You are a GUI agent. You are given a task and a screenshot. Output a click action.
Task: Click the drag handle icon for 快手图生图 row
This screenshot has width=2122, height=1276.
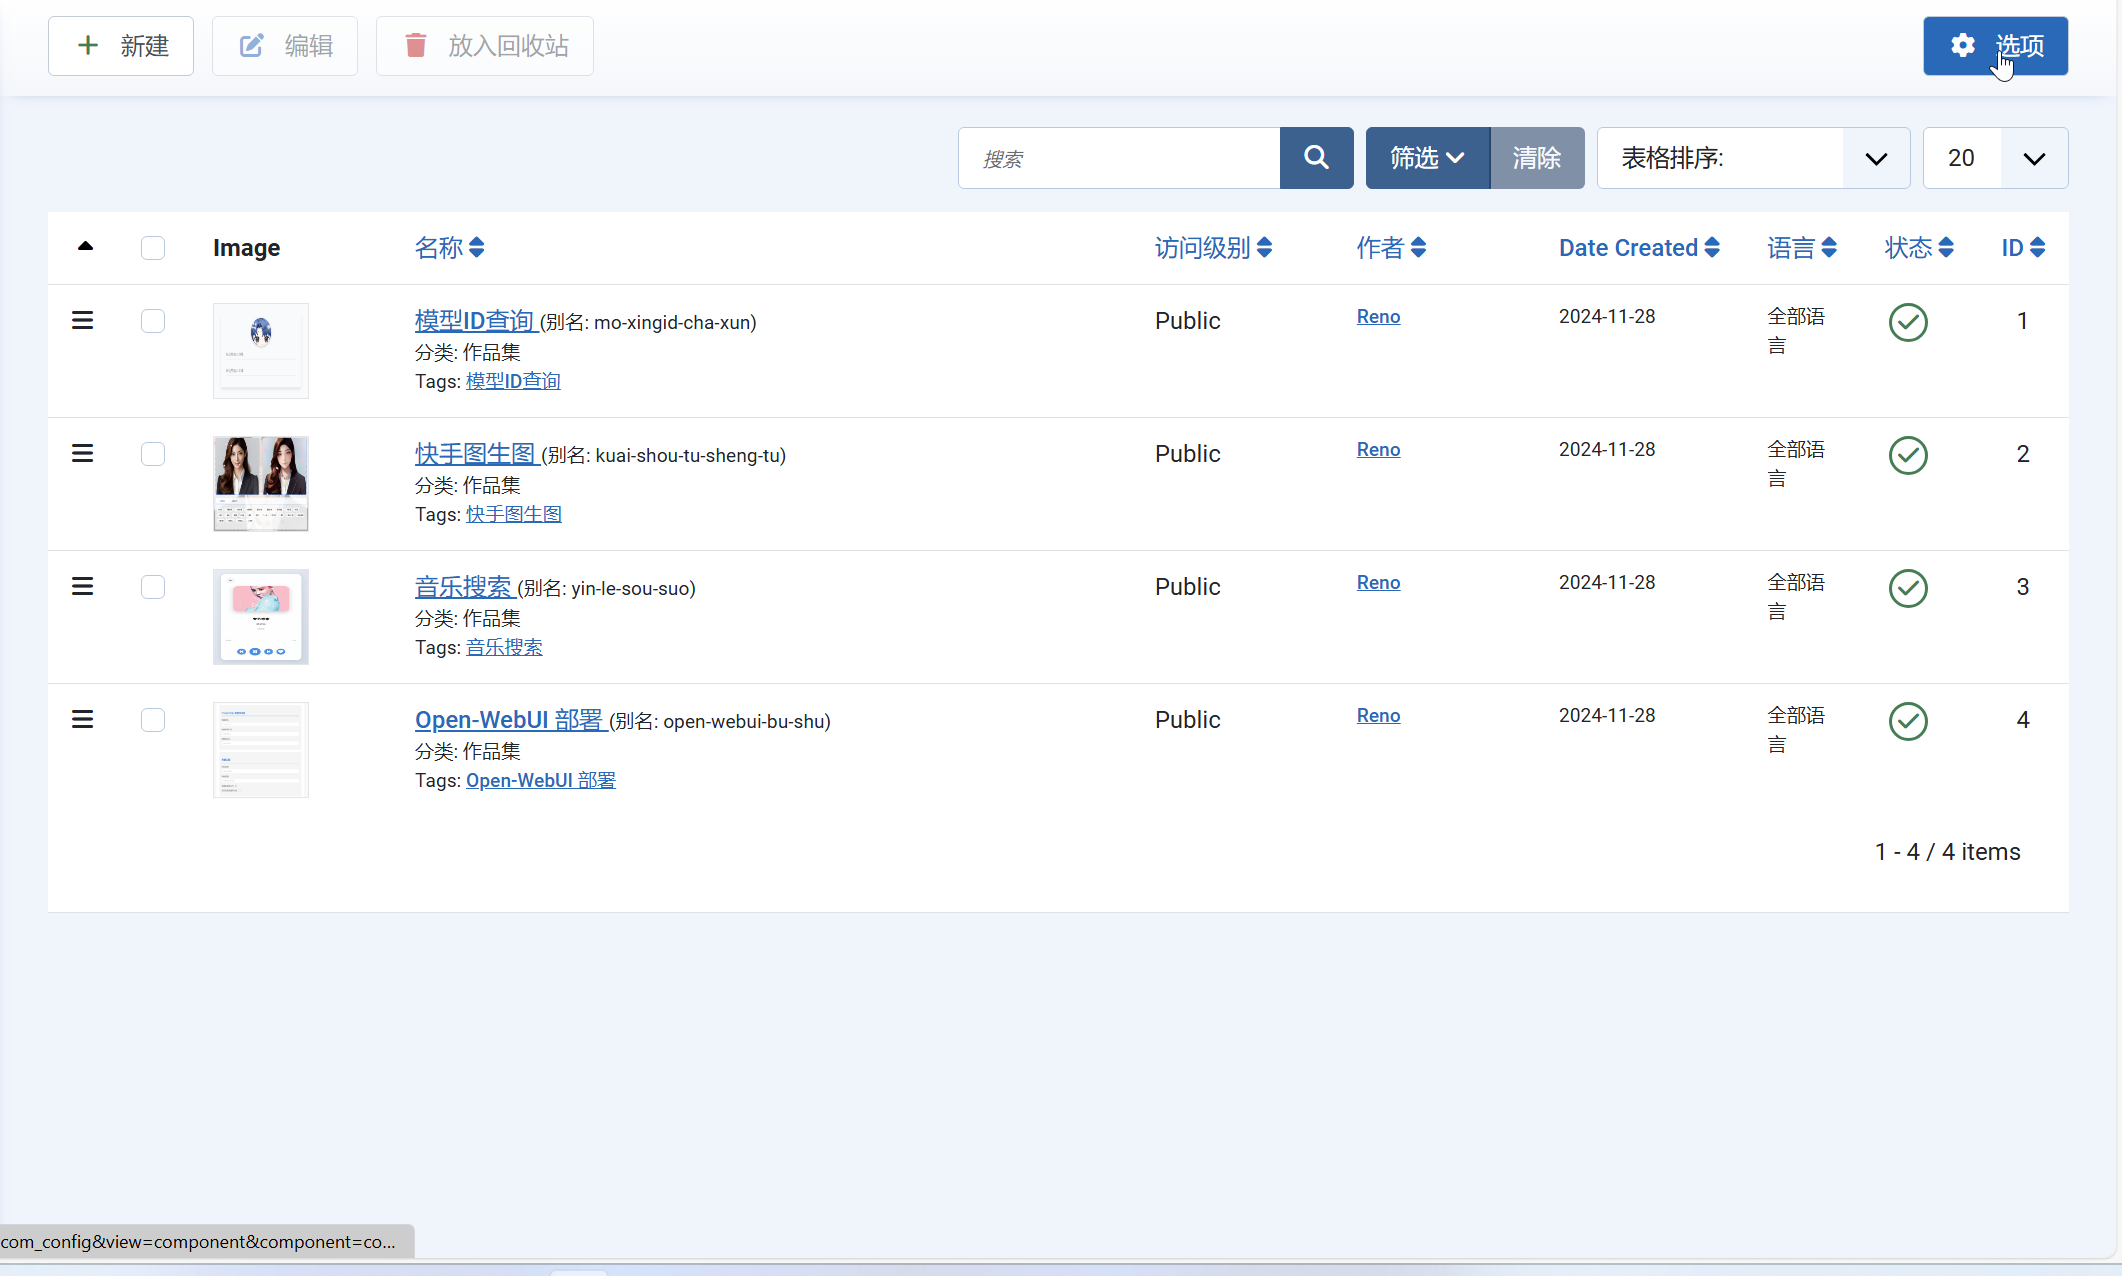[x=83, y=454]
